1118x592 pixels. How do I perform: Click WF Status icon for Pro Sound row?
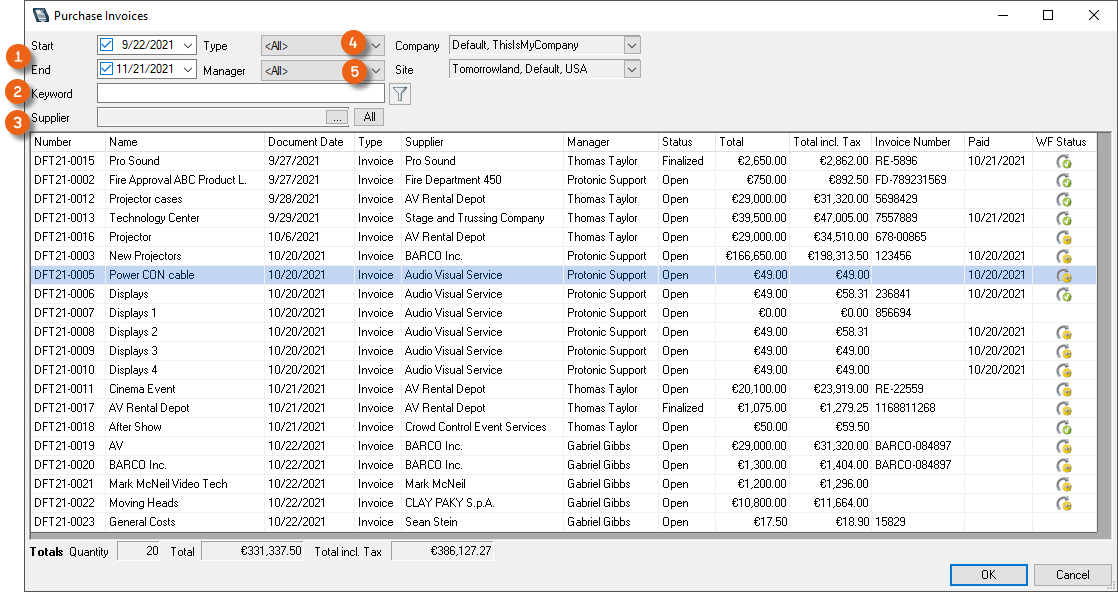point(1065,161)
